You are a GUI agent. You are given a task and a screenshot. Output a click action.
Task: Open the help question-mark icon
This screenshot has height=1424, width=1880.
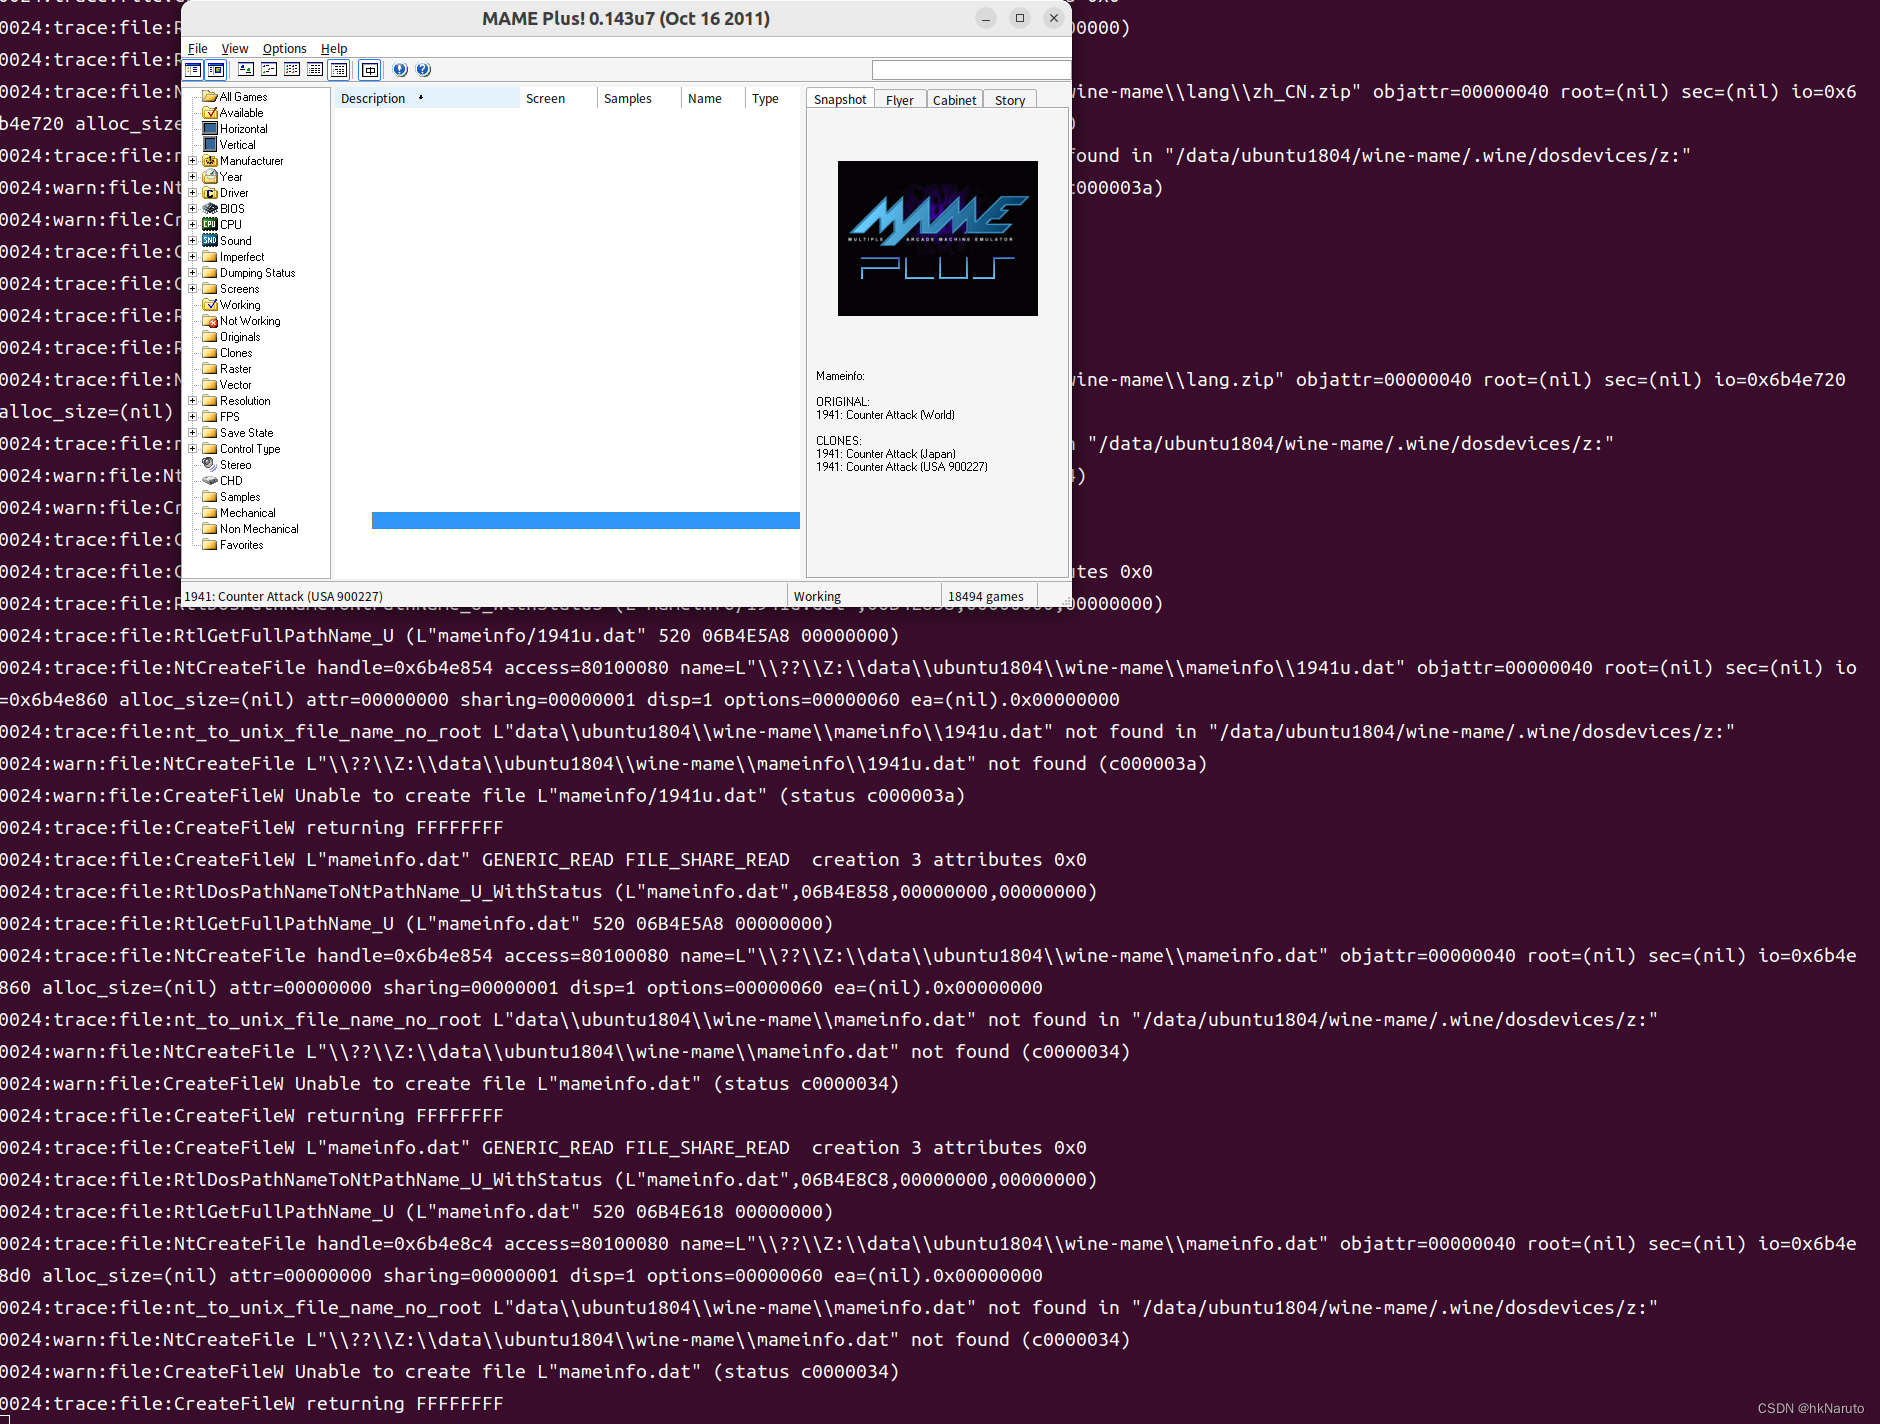(423, 70)
